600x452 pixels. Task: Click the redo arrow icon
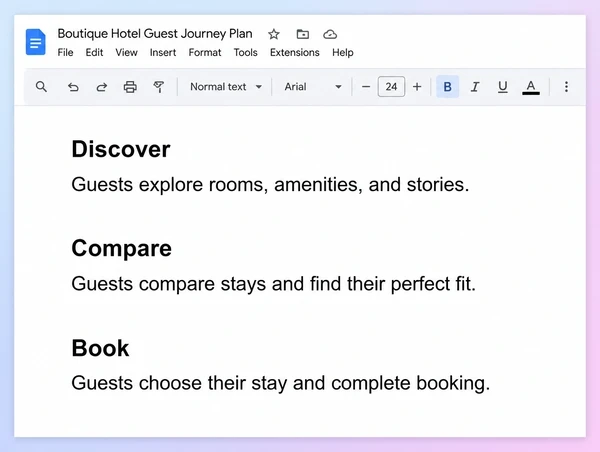tap(101, 87)
